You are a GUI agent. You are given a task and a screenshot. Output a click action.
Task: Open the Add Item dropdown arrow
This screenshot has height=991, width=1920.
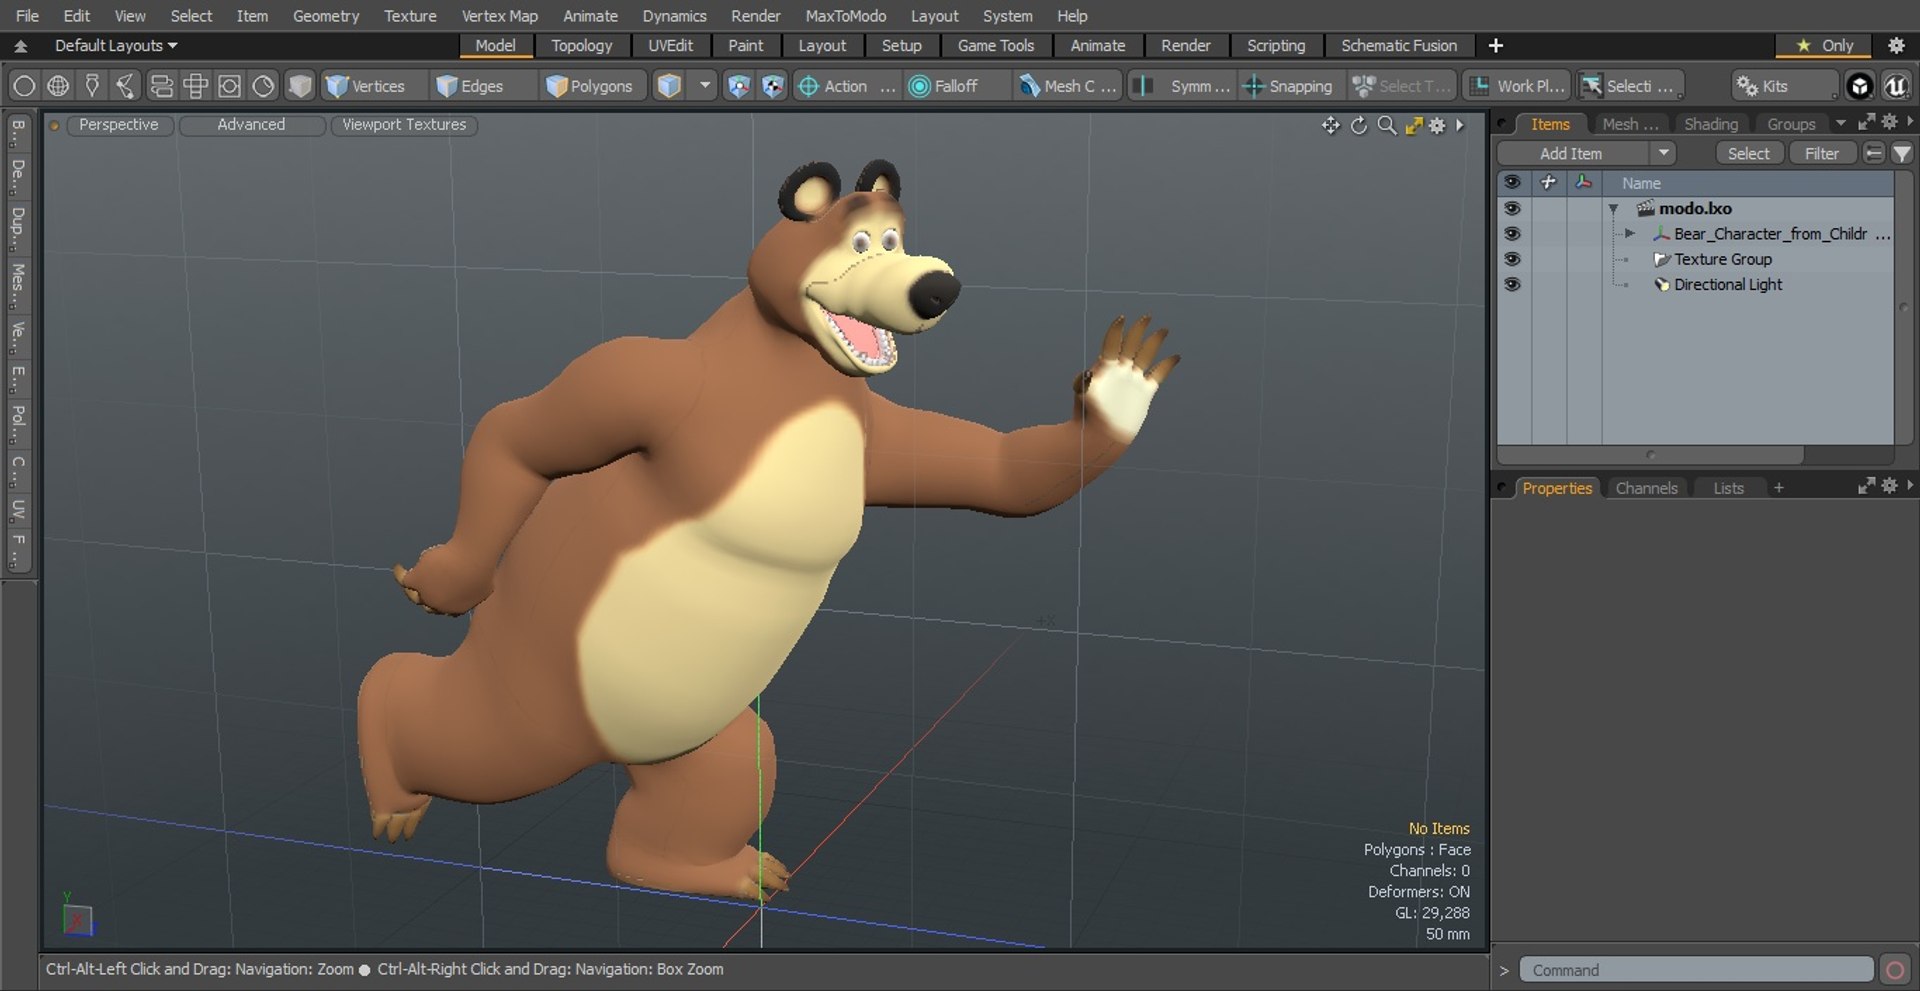tap(1663, 153)
